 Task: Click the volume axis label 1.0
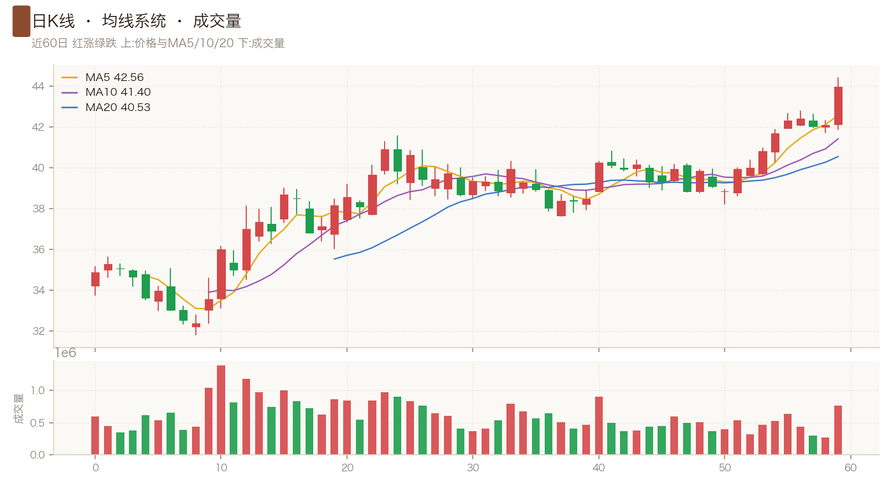pos(38,391)
